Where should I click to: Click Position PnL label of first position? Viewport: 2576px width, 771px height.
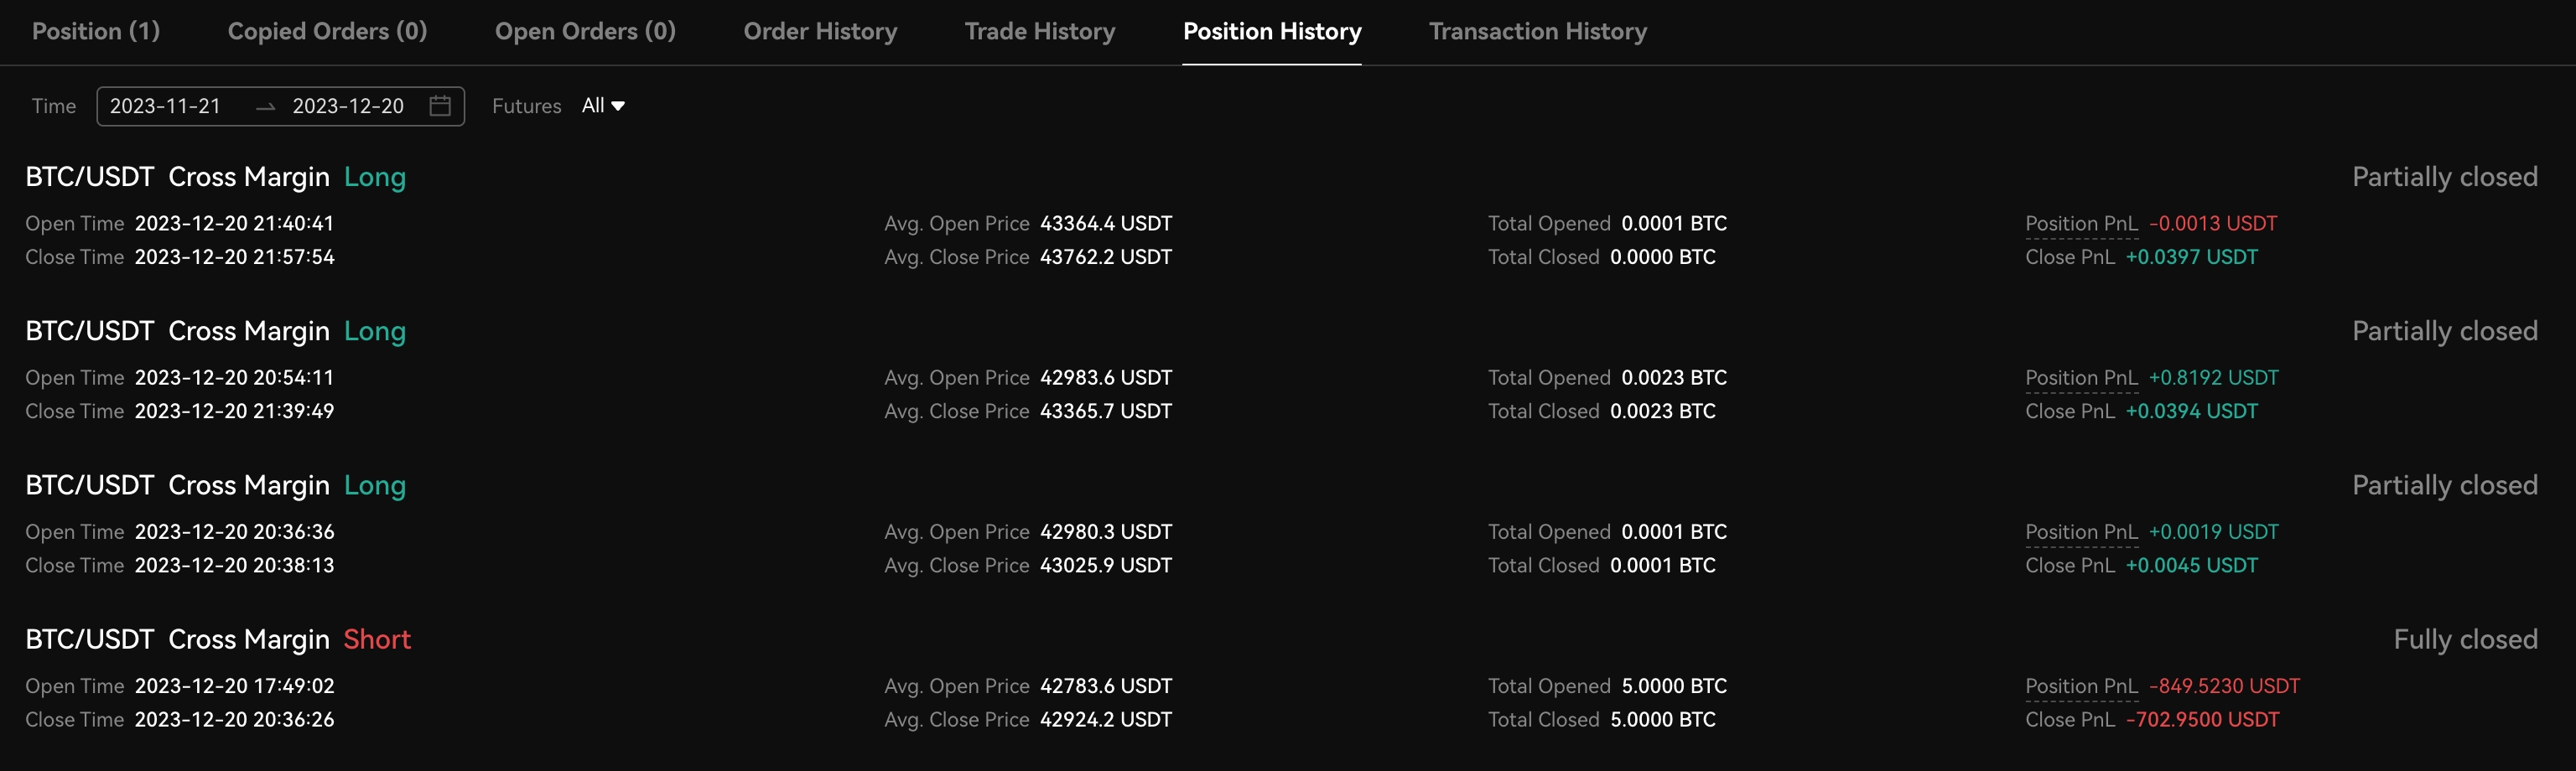click(x=2081, y=224)
